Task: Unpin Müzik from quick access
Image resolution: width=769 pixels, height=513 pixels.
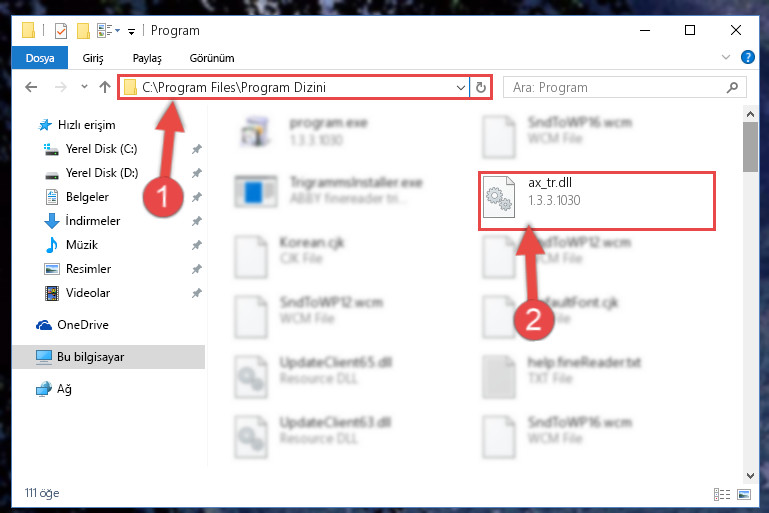Action: click(x=197, y=245)
